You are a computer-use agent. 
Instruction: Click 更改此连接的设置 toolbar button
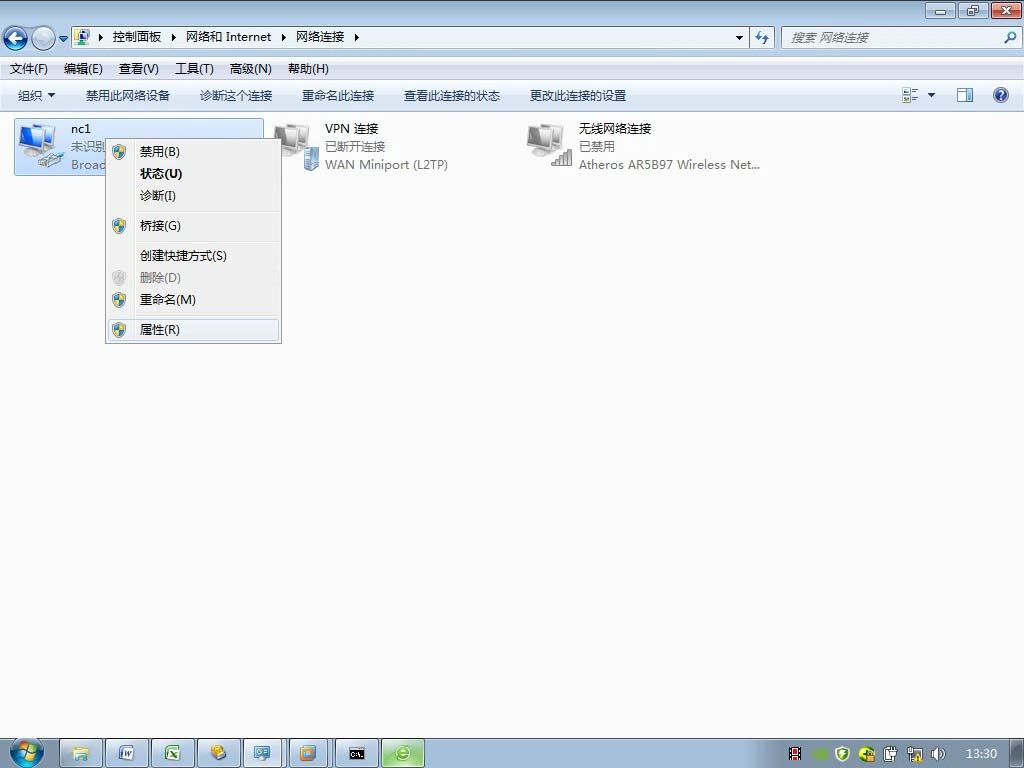578,95
